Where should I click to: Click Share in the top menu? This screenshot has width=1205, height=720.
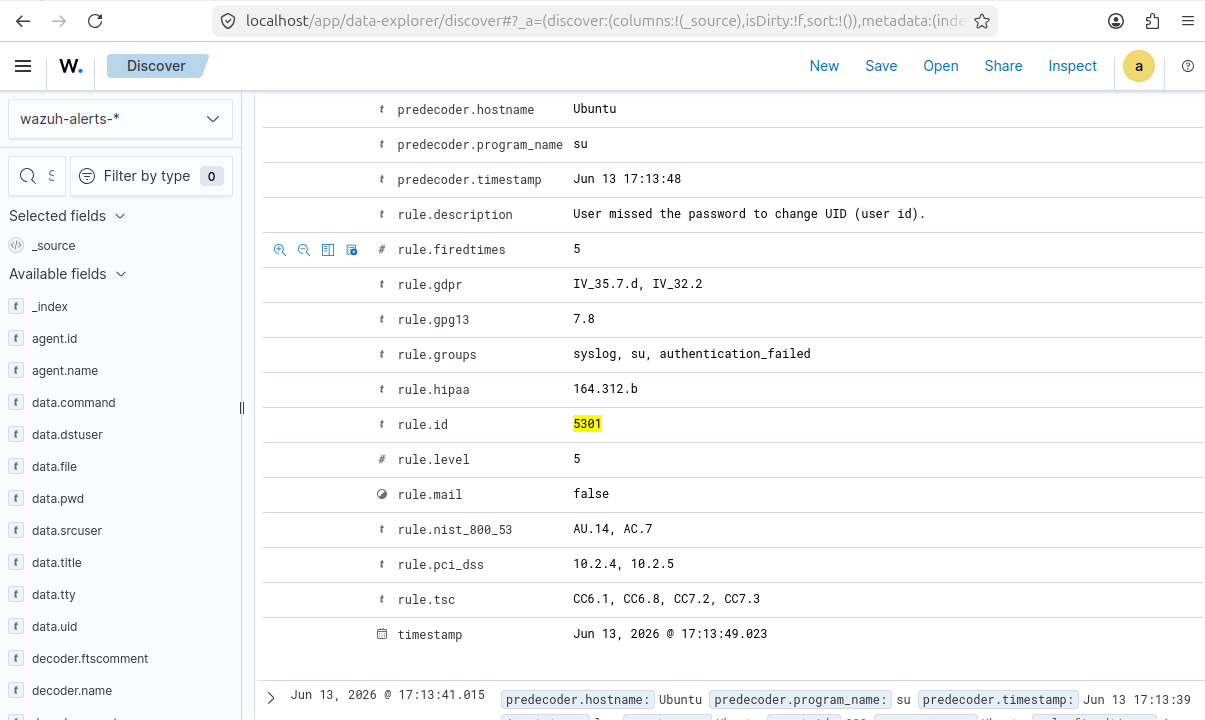(x=1003, y=66)
